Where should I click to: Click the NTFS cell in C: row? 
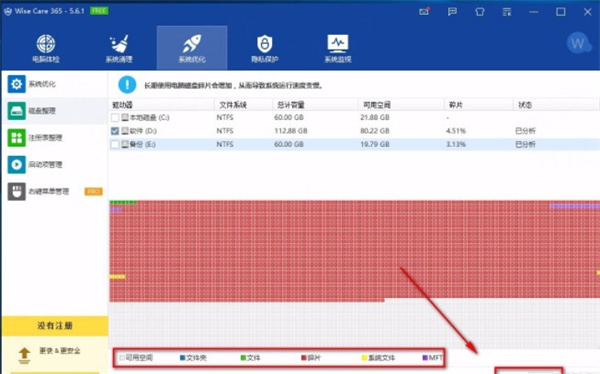tap(225, 117)
